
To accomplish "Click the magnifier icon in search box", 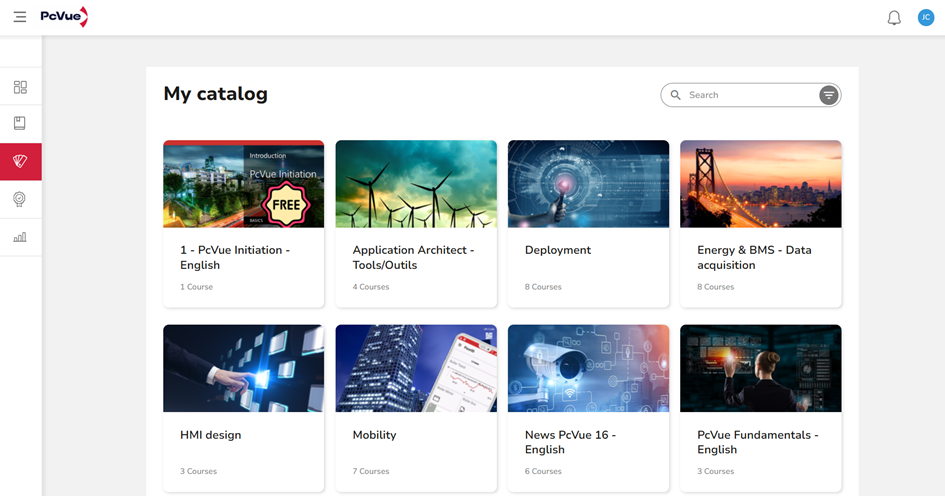I will 676,95.
